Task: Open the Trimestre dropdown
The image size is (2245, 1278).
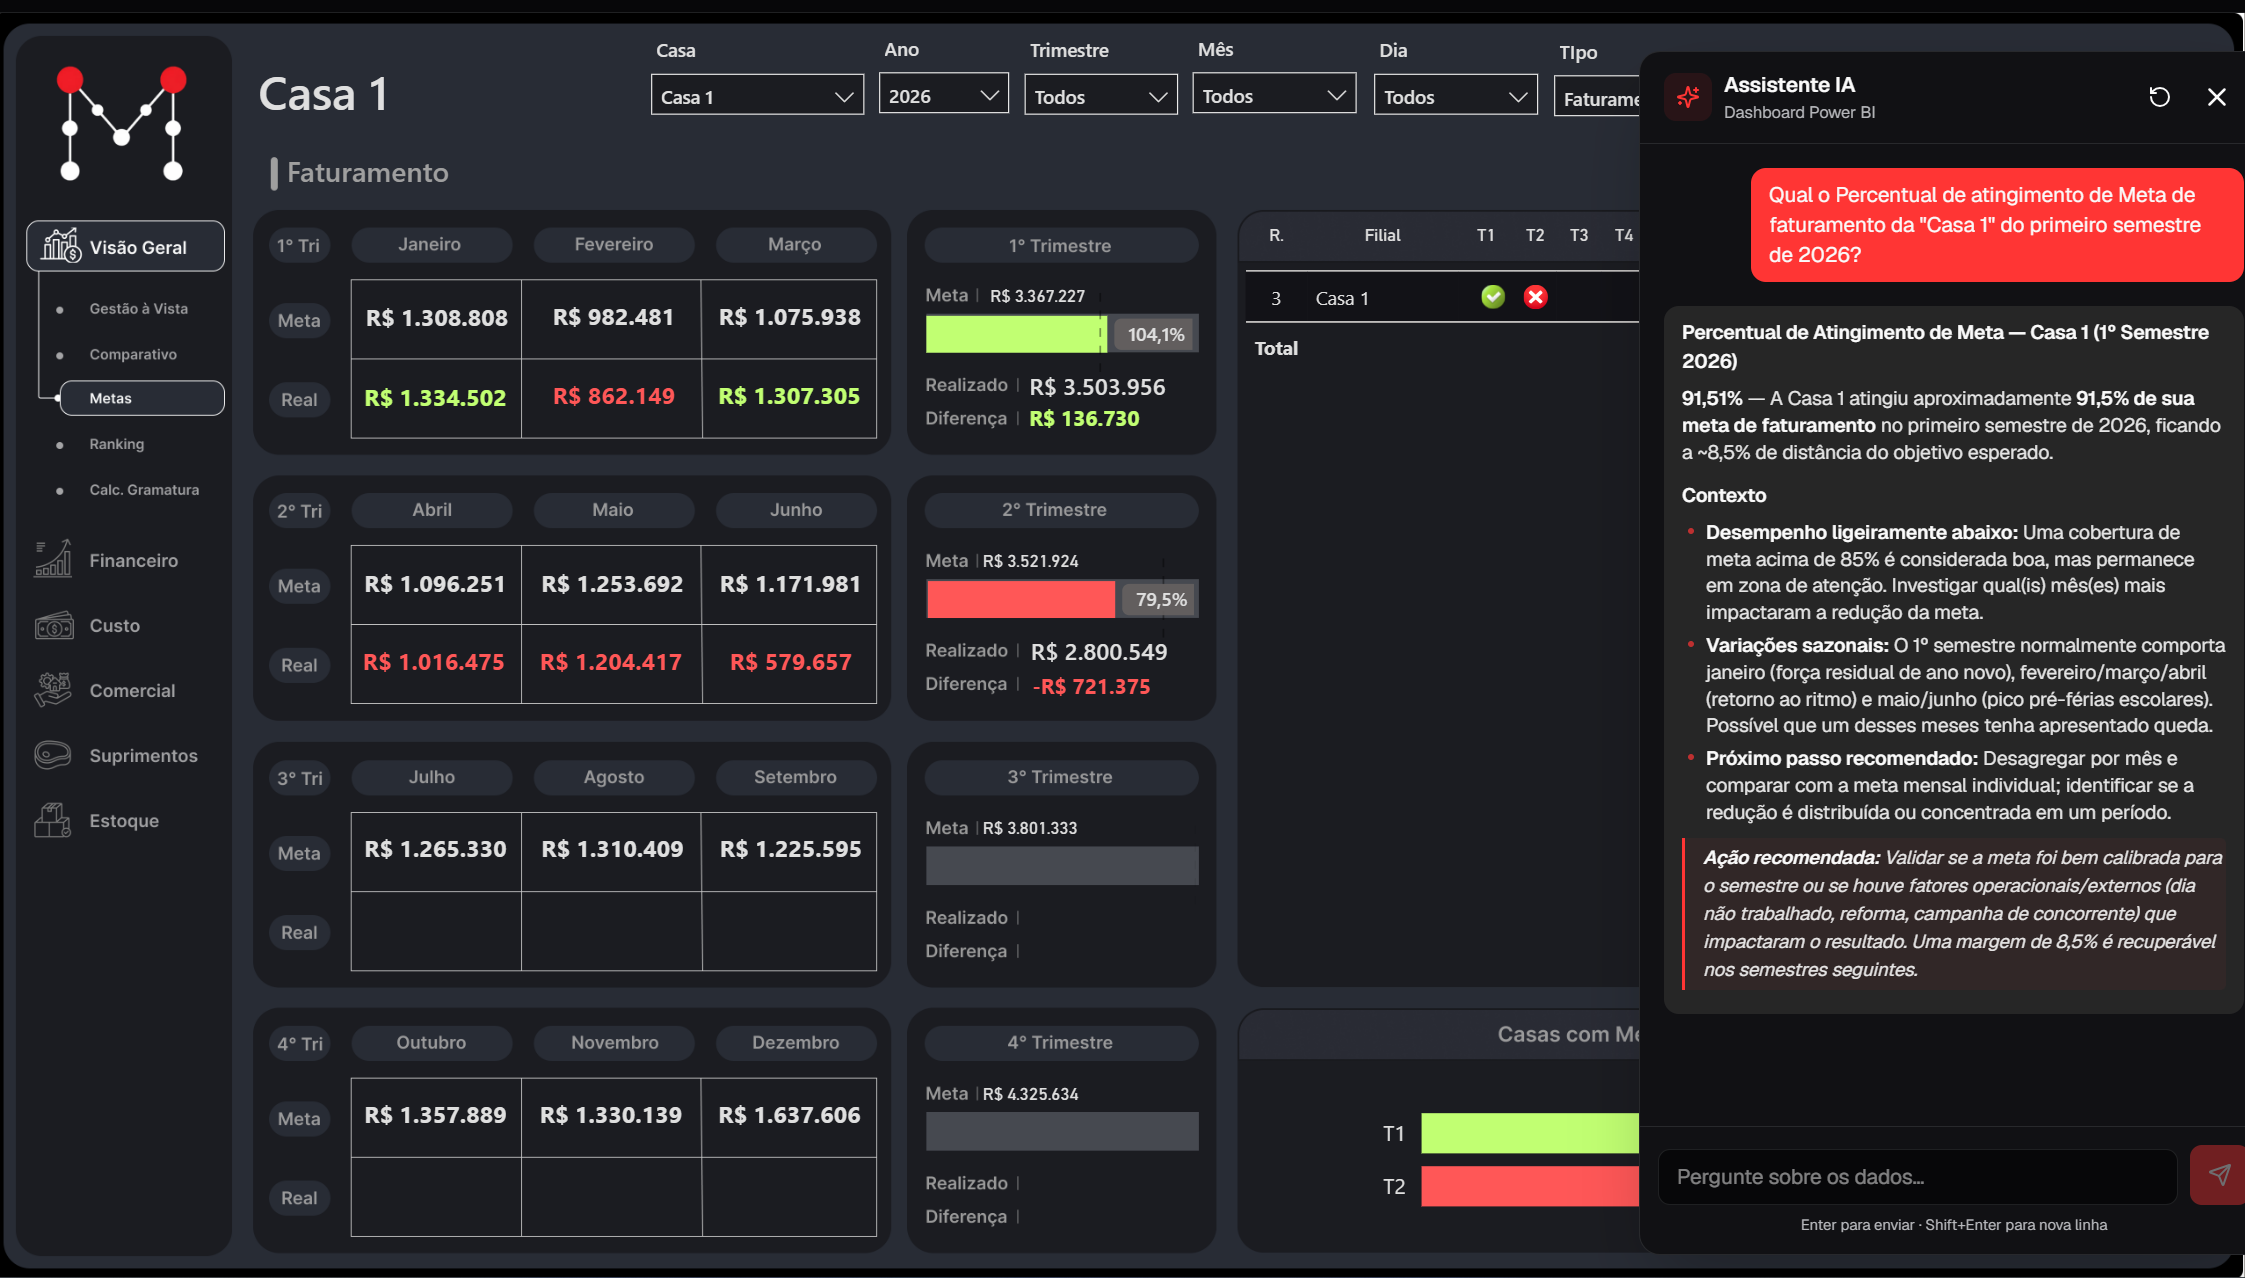Action: pyautogui.click(x=1100, y=96)
